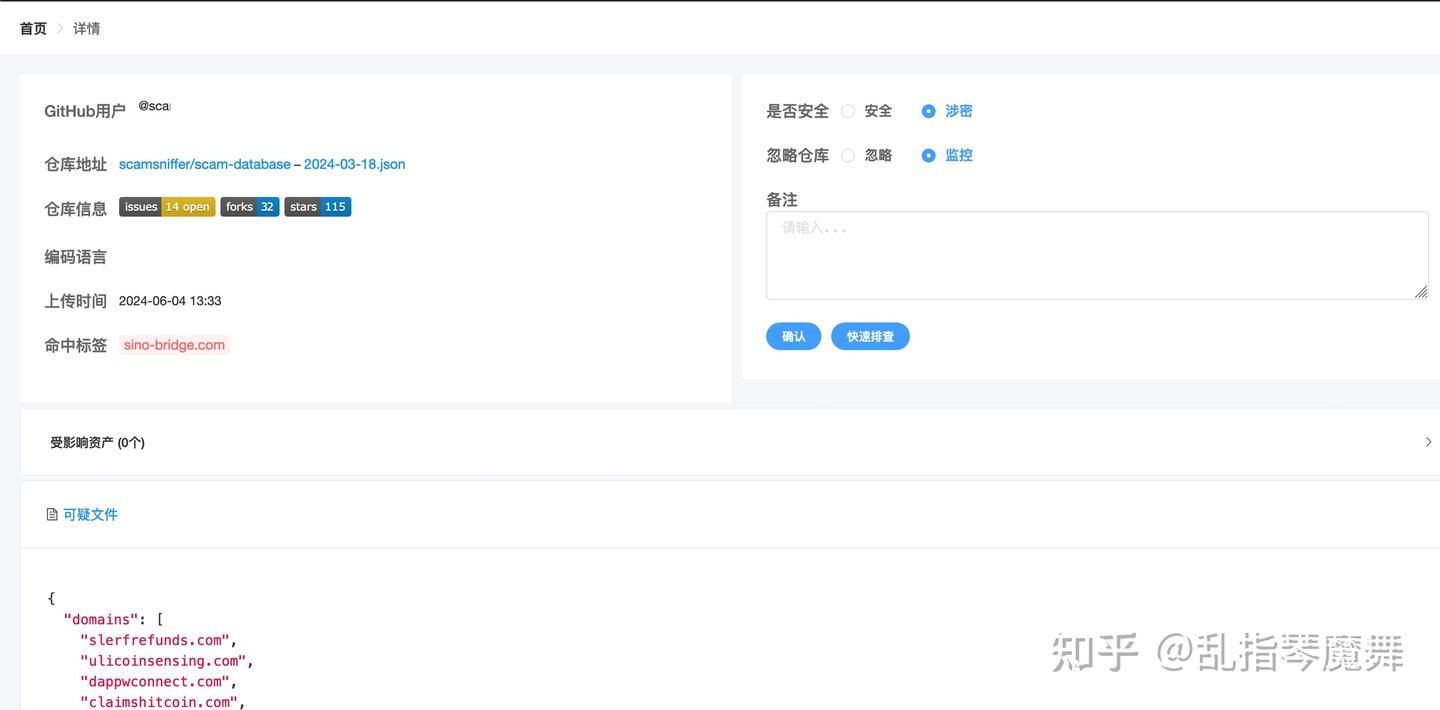Choose 忽略 for 忽略仓库
Screen dimensions: 1440x710
point(847,155)
